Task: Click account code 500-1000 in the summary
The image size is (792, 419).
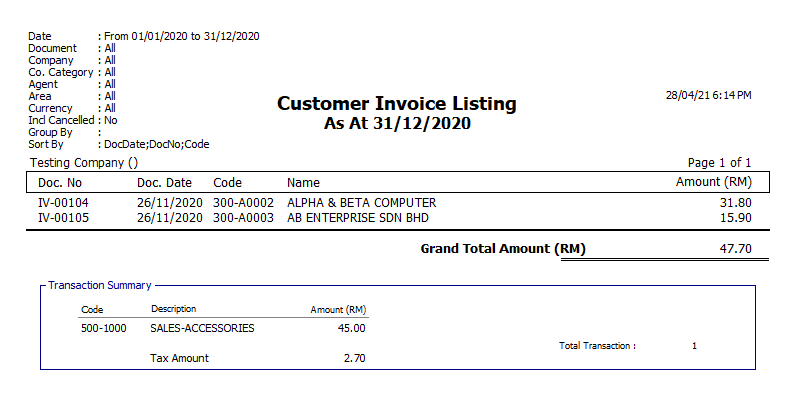Action: pyautogui.click(x=105, y=328)
